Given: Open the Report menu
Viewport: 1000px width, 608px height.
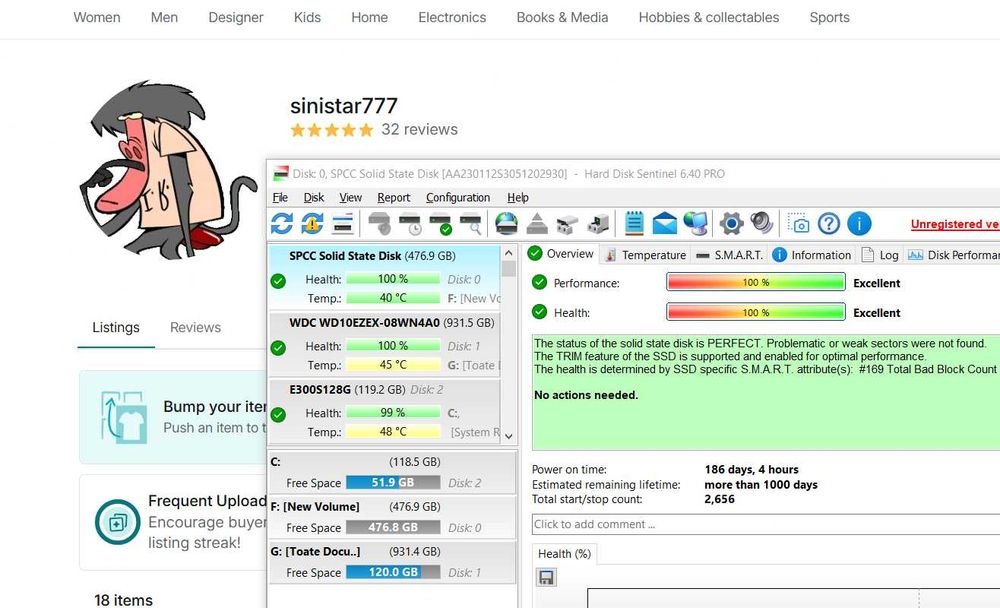Looking at the screenshot, I should pyautogui.click(x=393, y=198).
